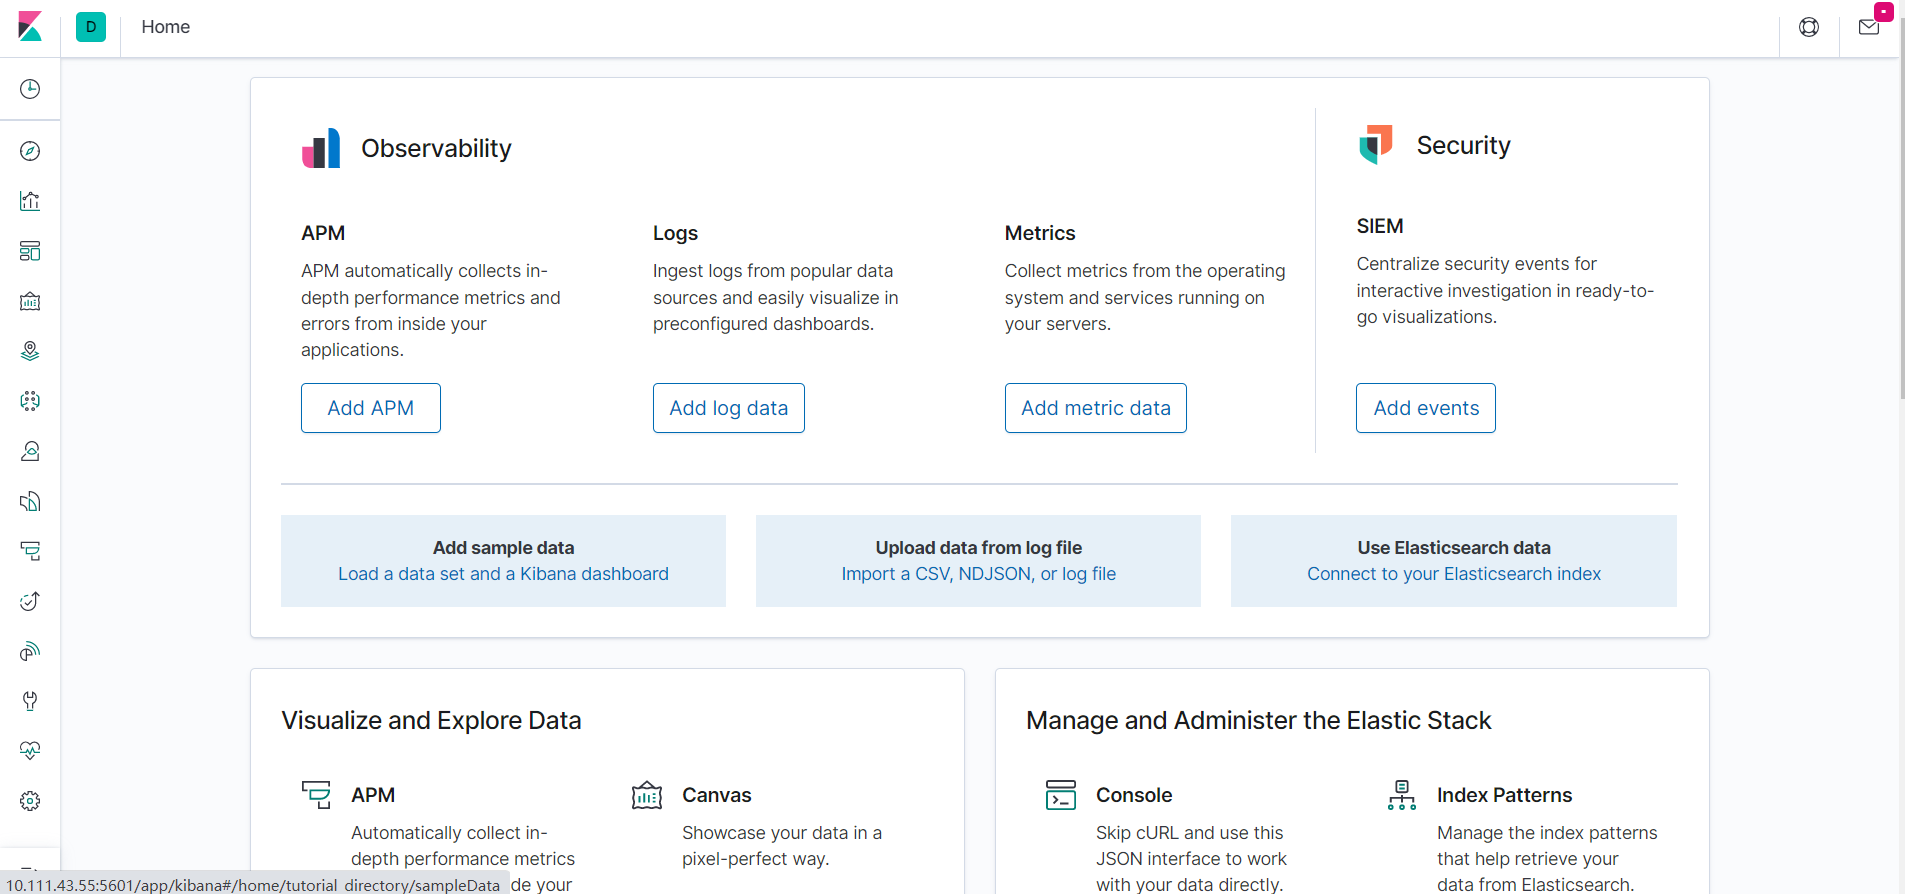This screenshot has height=894, width=1905.
Task: Open Dev Tools wrench icon
Action: pos(30,701)
